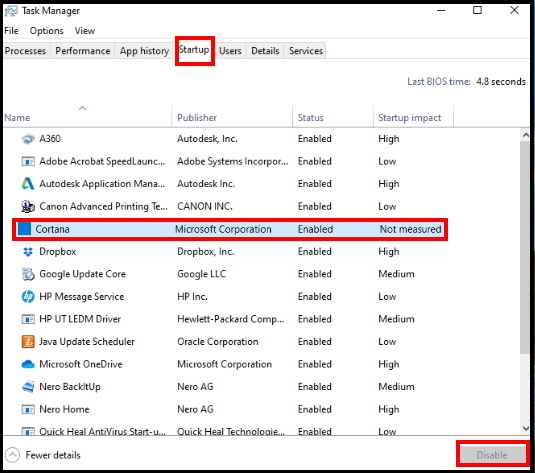Image resolution: width=535 pixels, height=473 pixels.
Task: Open the View menu
Action: point(85,31)
